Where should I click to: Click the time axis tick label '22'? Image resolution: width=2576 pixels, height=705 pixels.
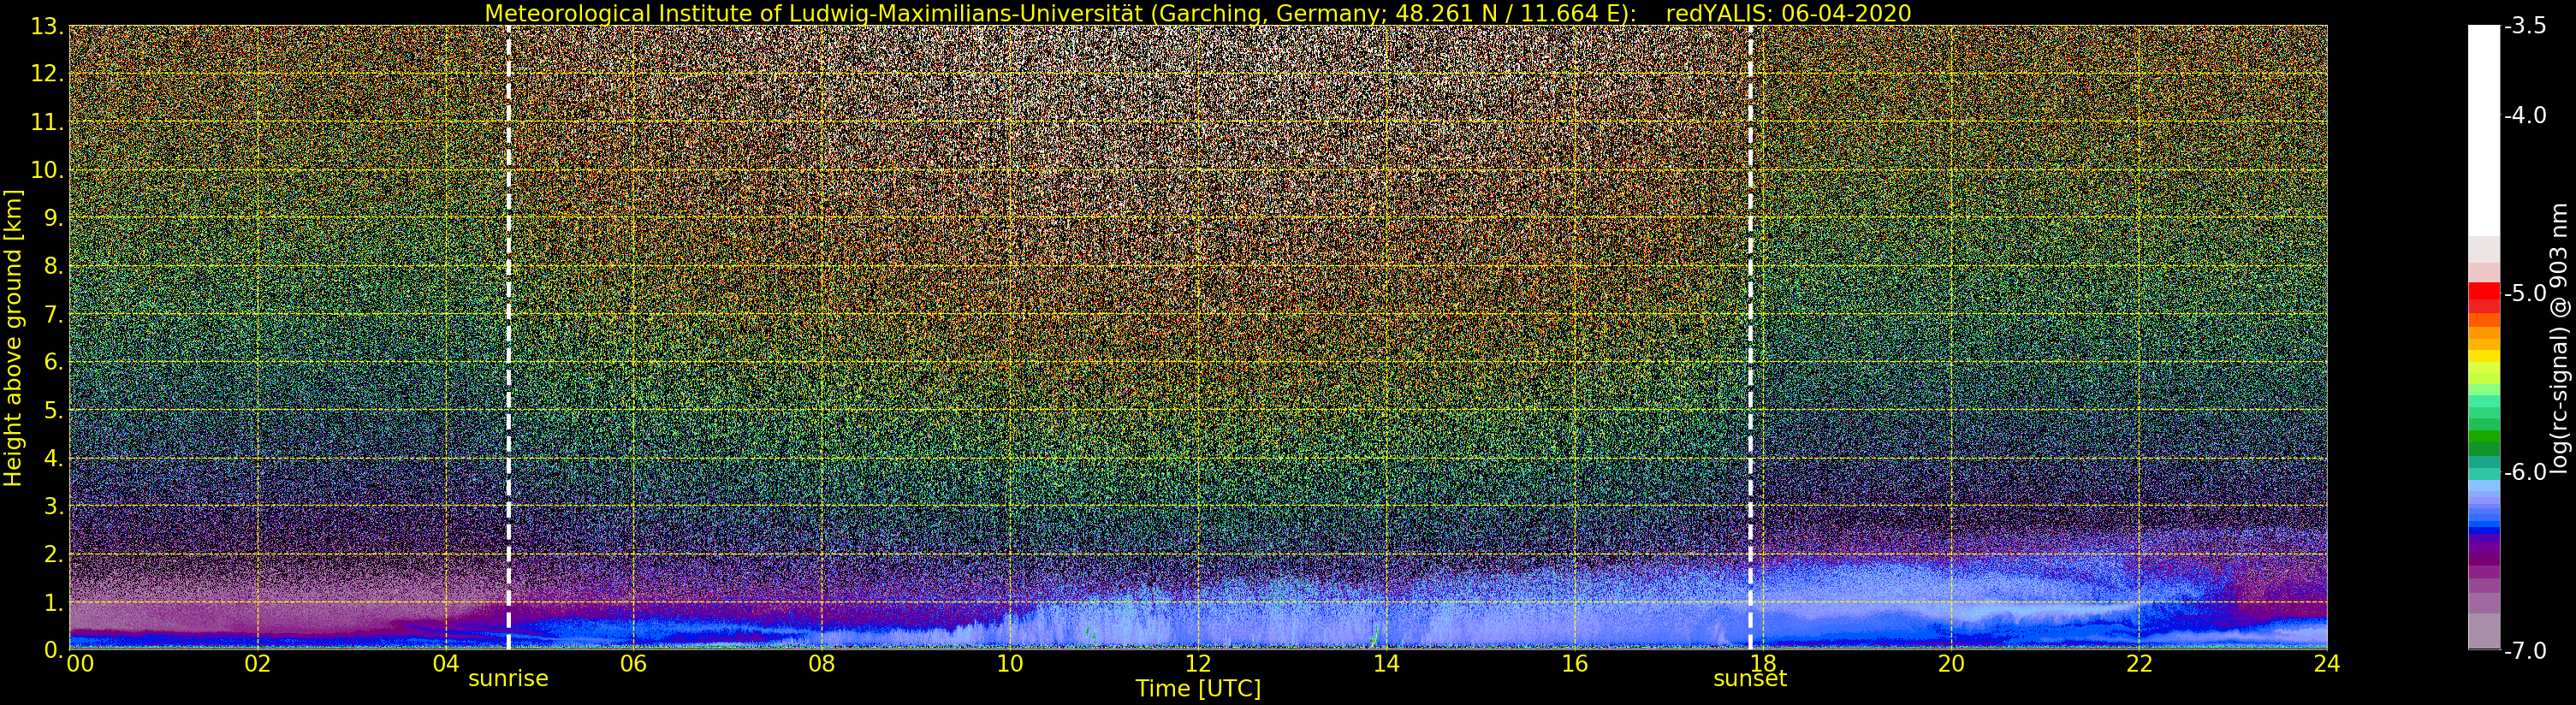coord(2139,664)
